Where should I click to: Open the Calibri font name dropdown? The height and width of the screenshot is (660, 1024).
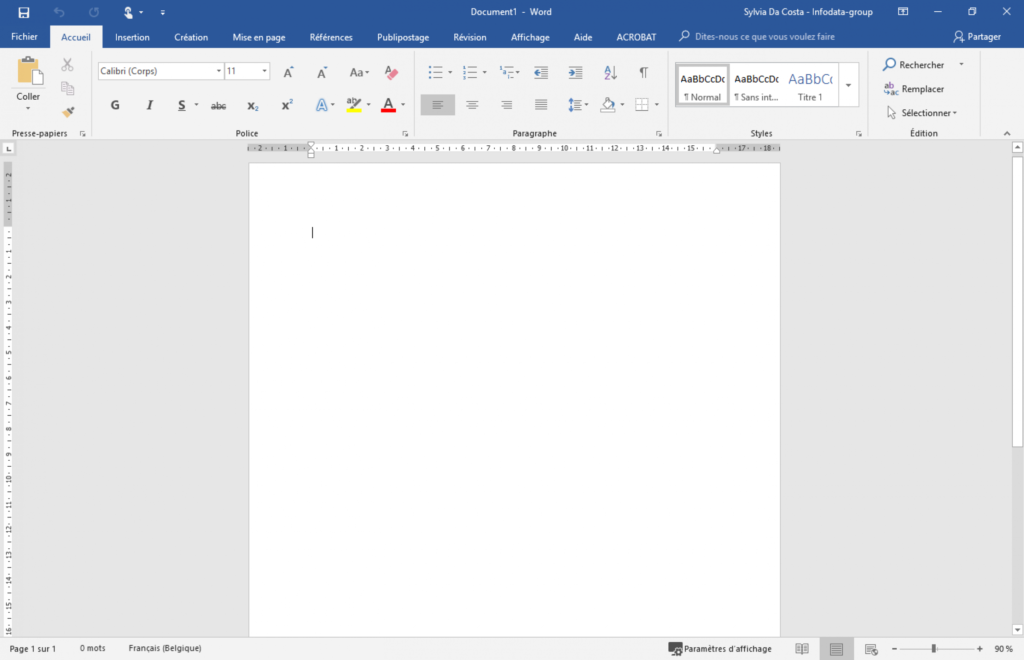218,72
